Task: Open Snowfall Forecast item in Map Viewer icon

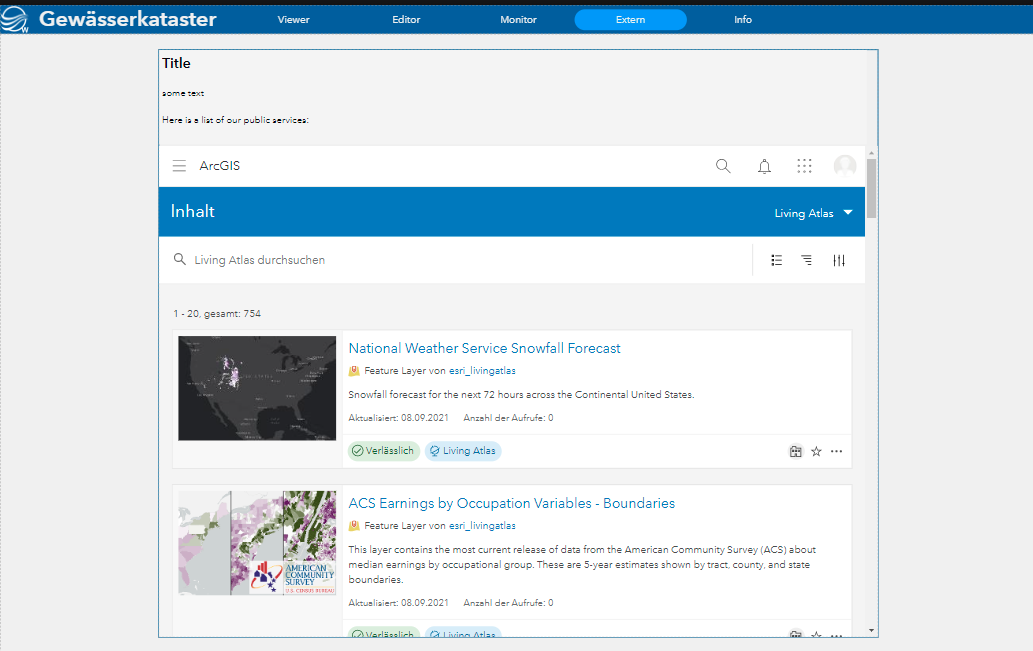Action: coord(796,451)
